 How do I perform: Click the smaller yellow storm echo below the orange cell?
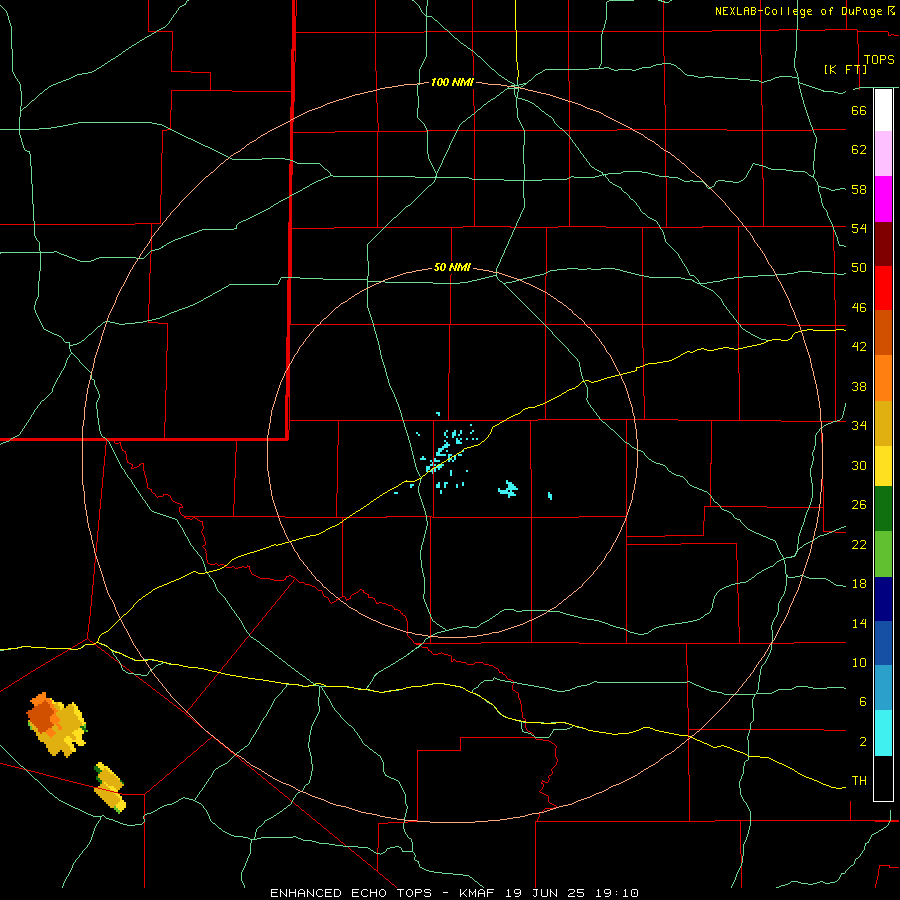click(x=109, y=787)
